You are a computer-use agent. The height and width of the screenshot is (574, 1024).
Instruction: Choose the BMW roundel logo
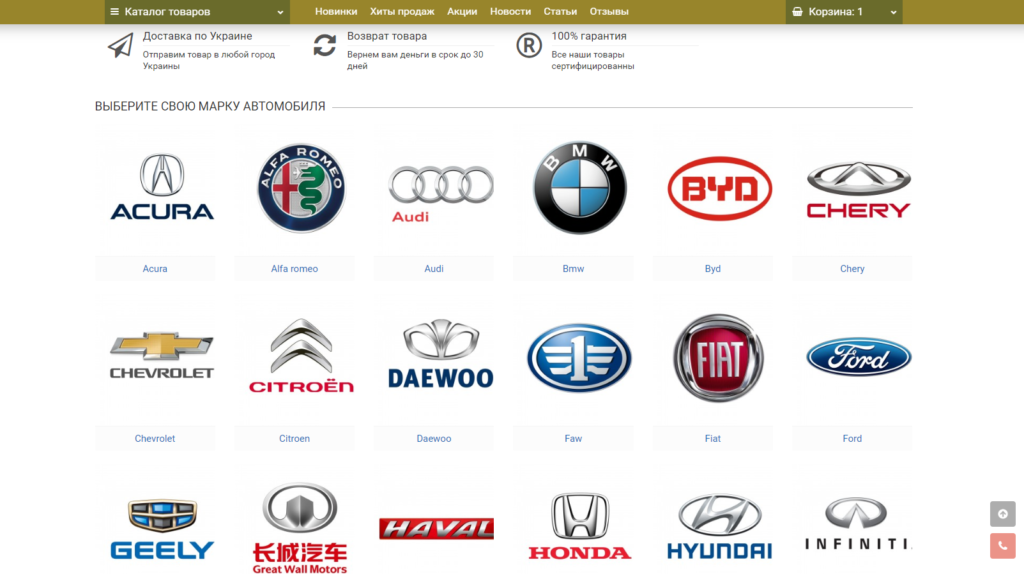(580, 188)
